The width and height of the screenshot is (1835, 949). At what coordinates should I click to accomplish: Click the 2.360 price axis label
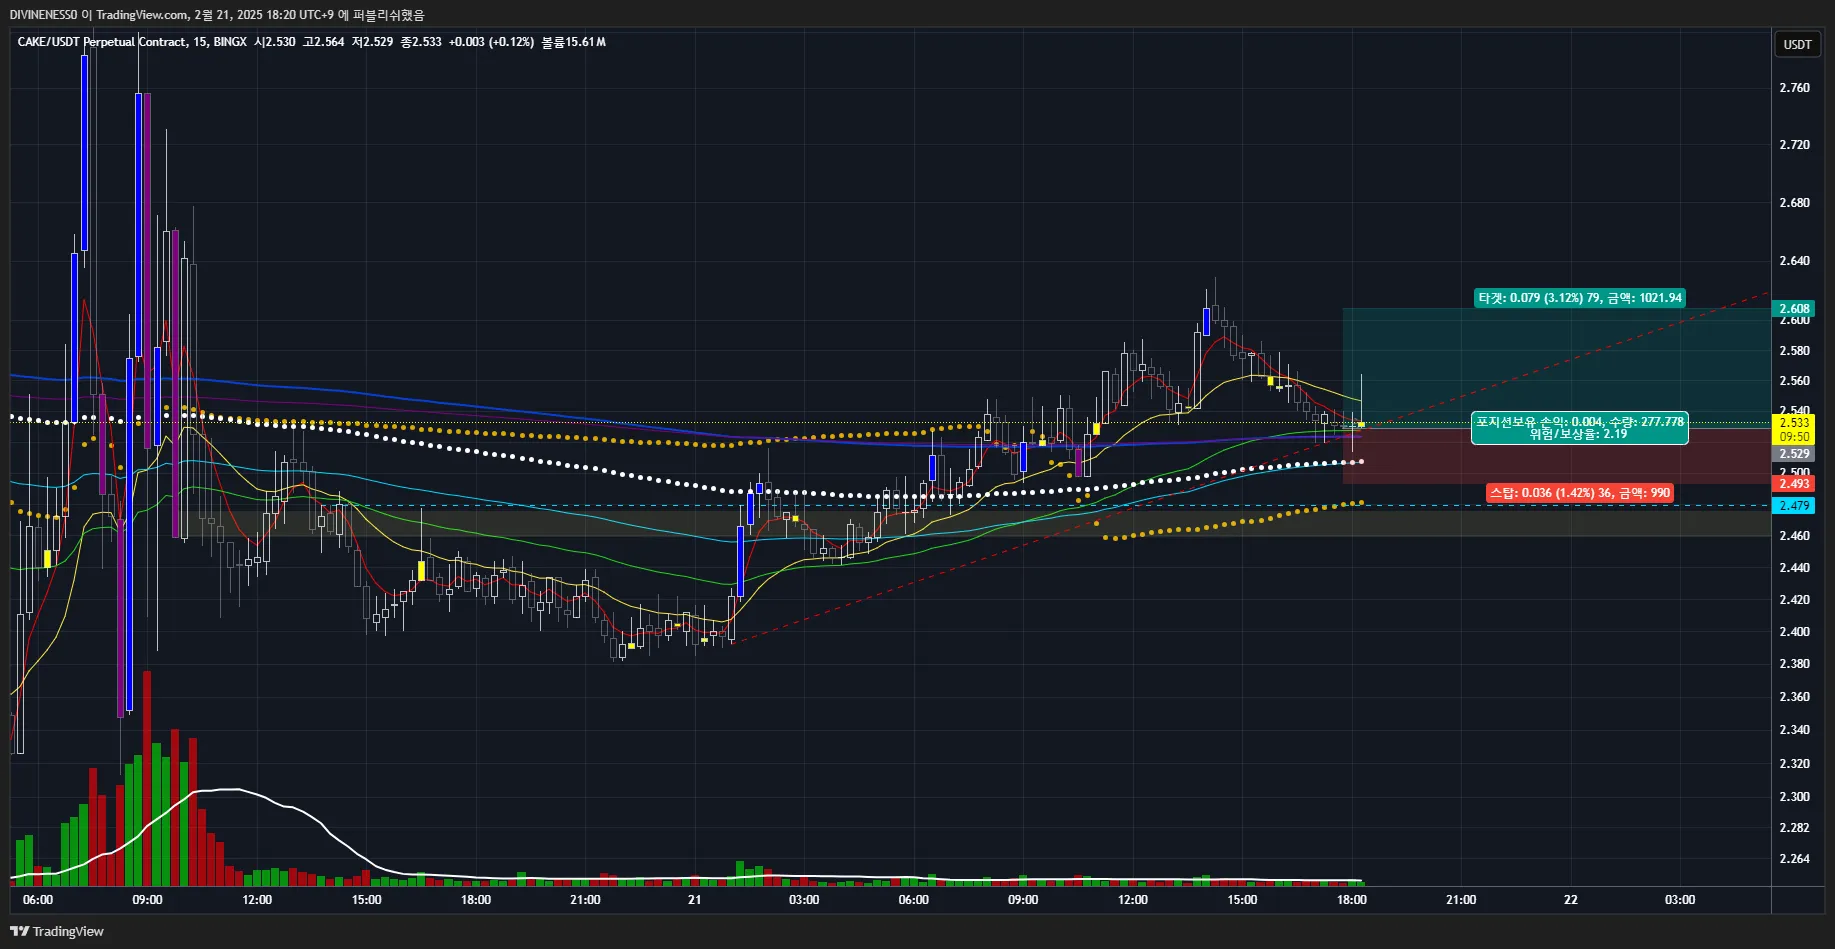pos(1794,697)
